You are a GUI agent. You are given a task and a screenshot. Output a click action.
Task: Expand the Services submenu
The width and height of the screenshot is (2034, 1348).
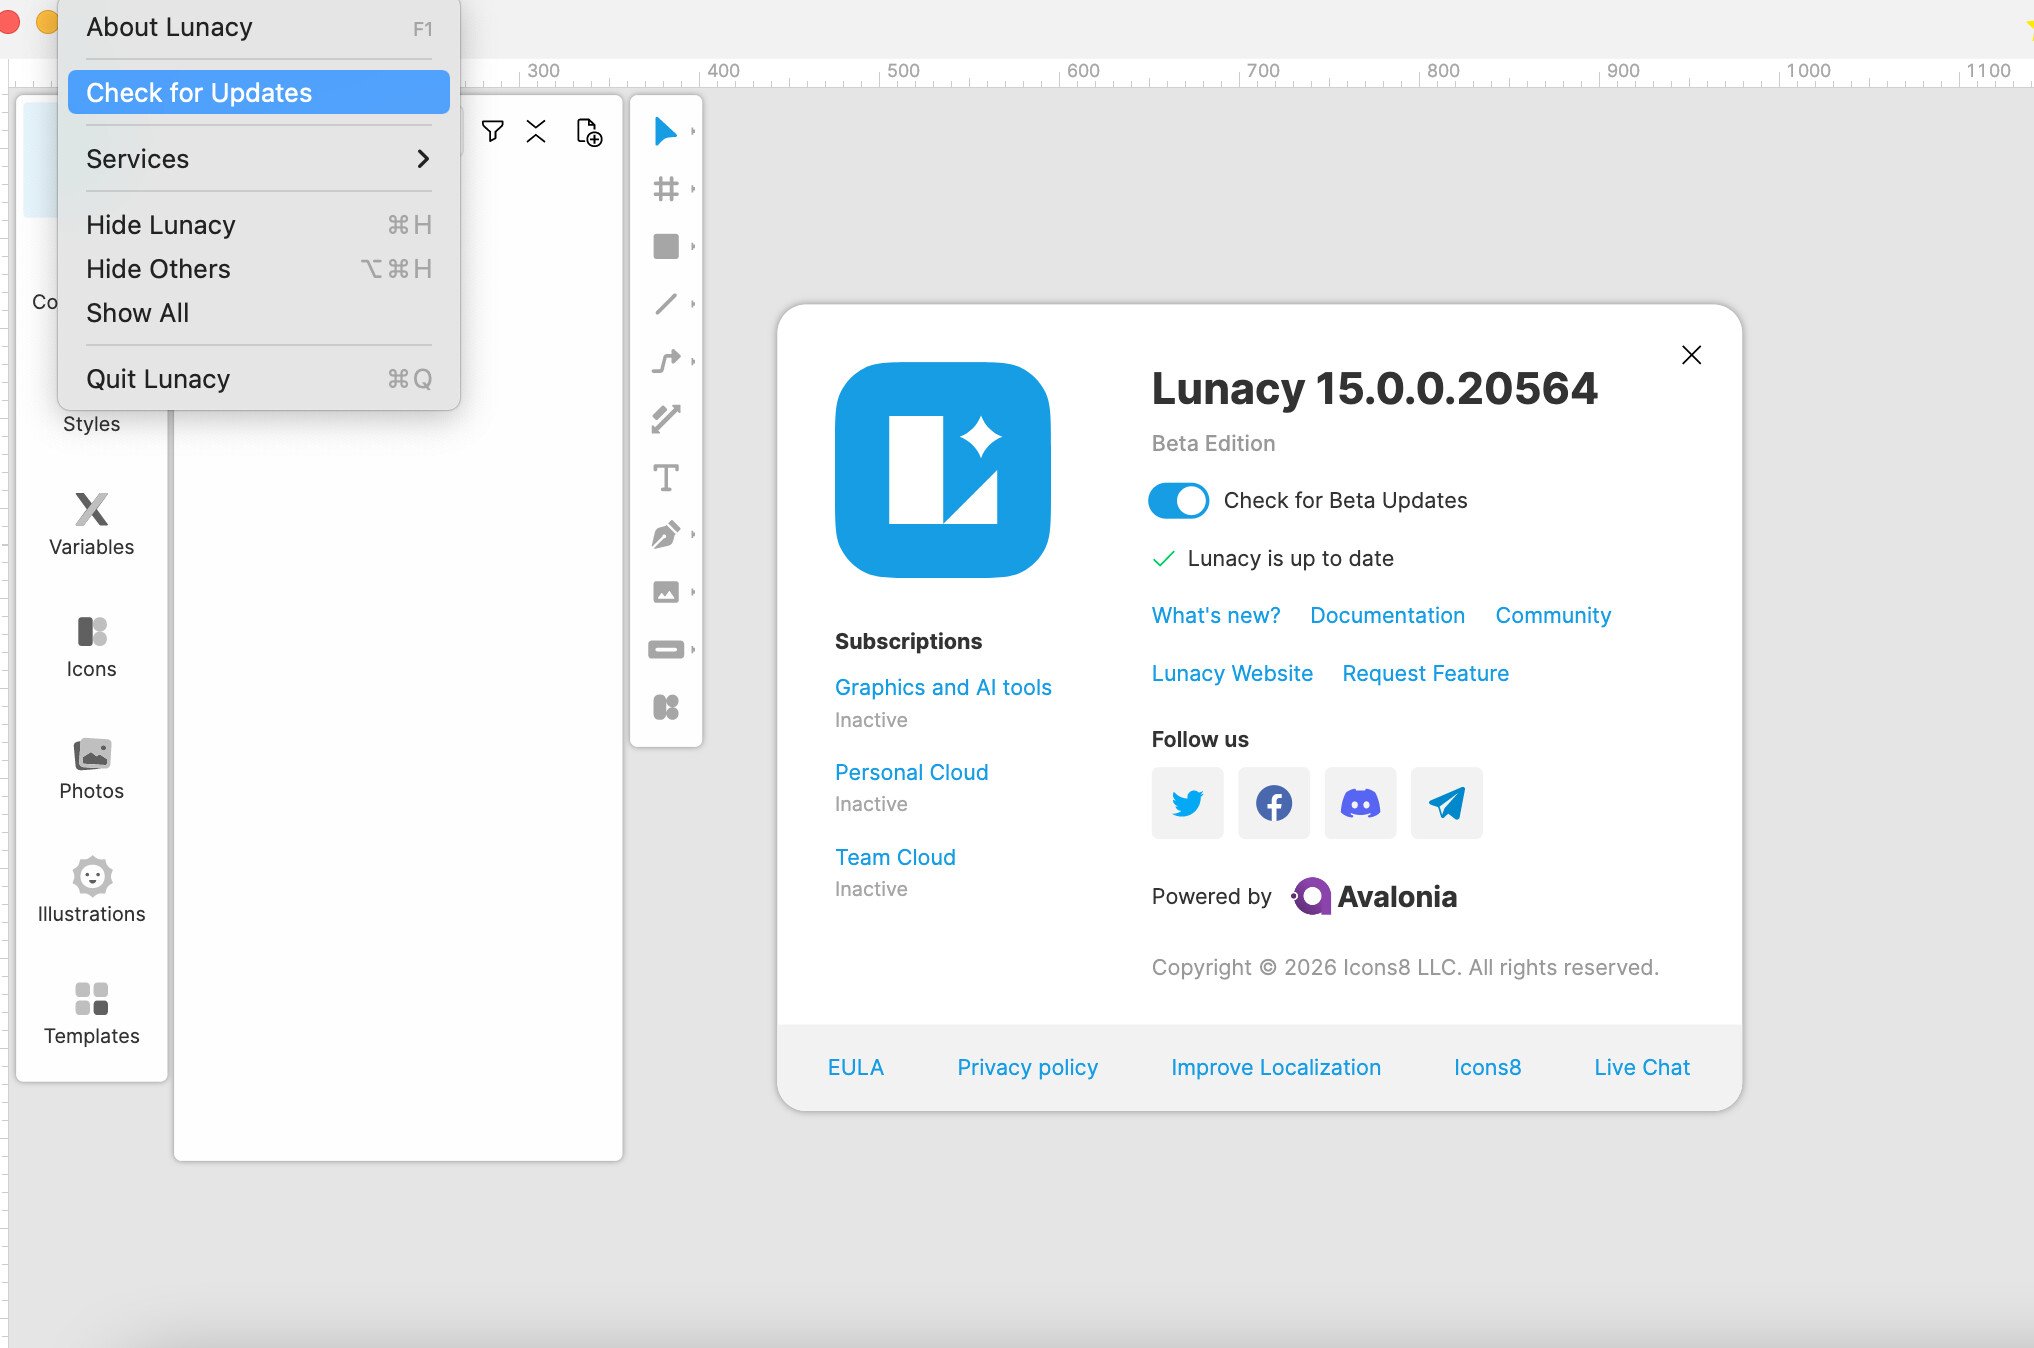pyautogui.click(x=259, y=159)
